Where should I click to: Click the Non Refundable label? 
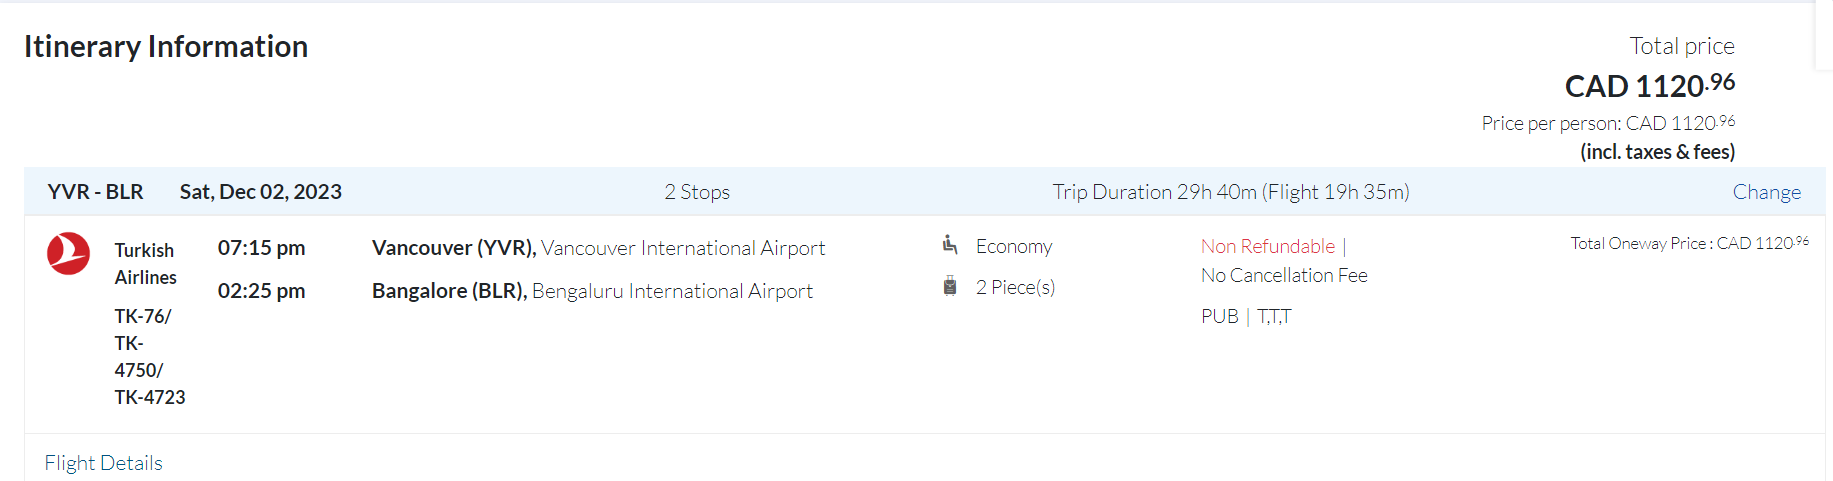pyautogui.click(x=1267, y=246)
